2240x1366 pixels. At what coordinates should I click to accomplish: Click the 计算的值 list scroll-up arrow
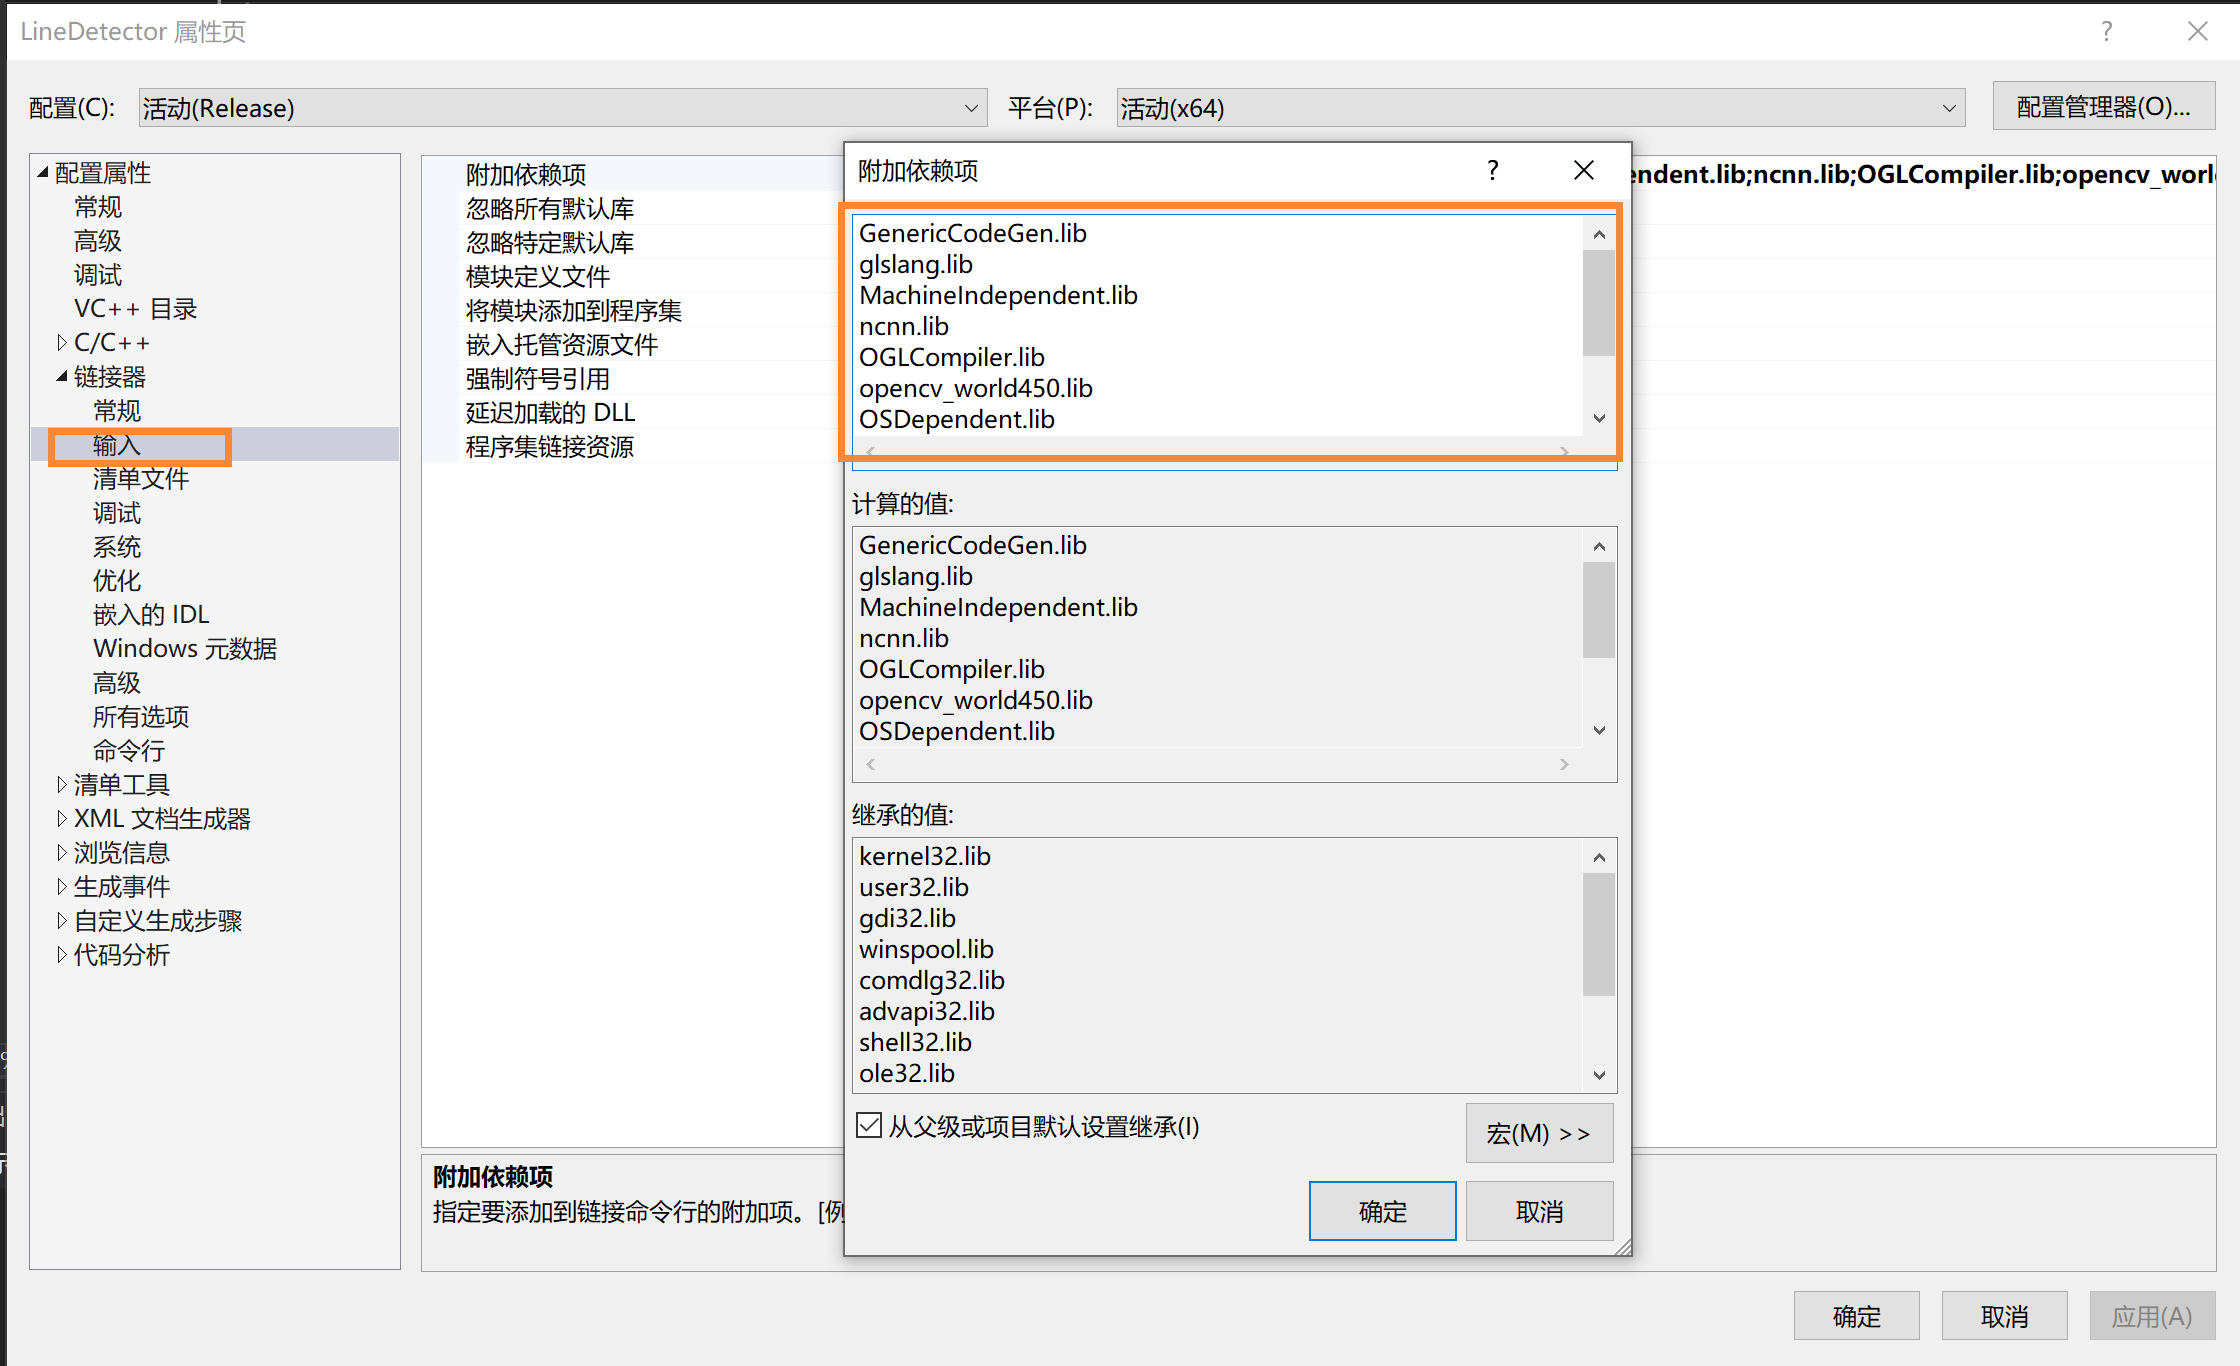[1599, 546]
